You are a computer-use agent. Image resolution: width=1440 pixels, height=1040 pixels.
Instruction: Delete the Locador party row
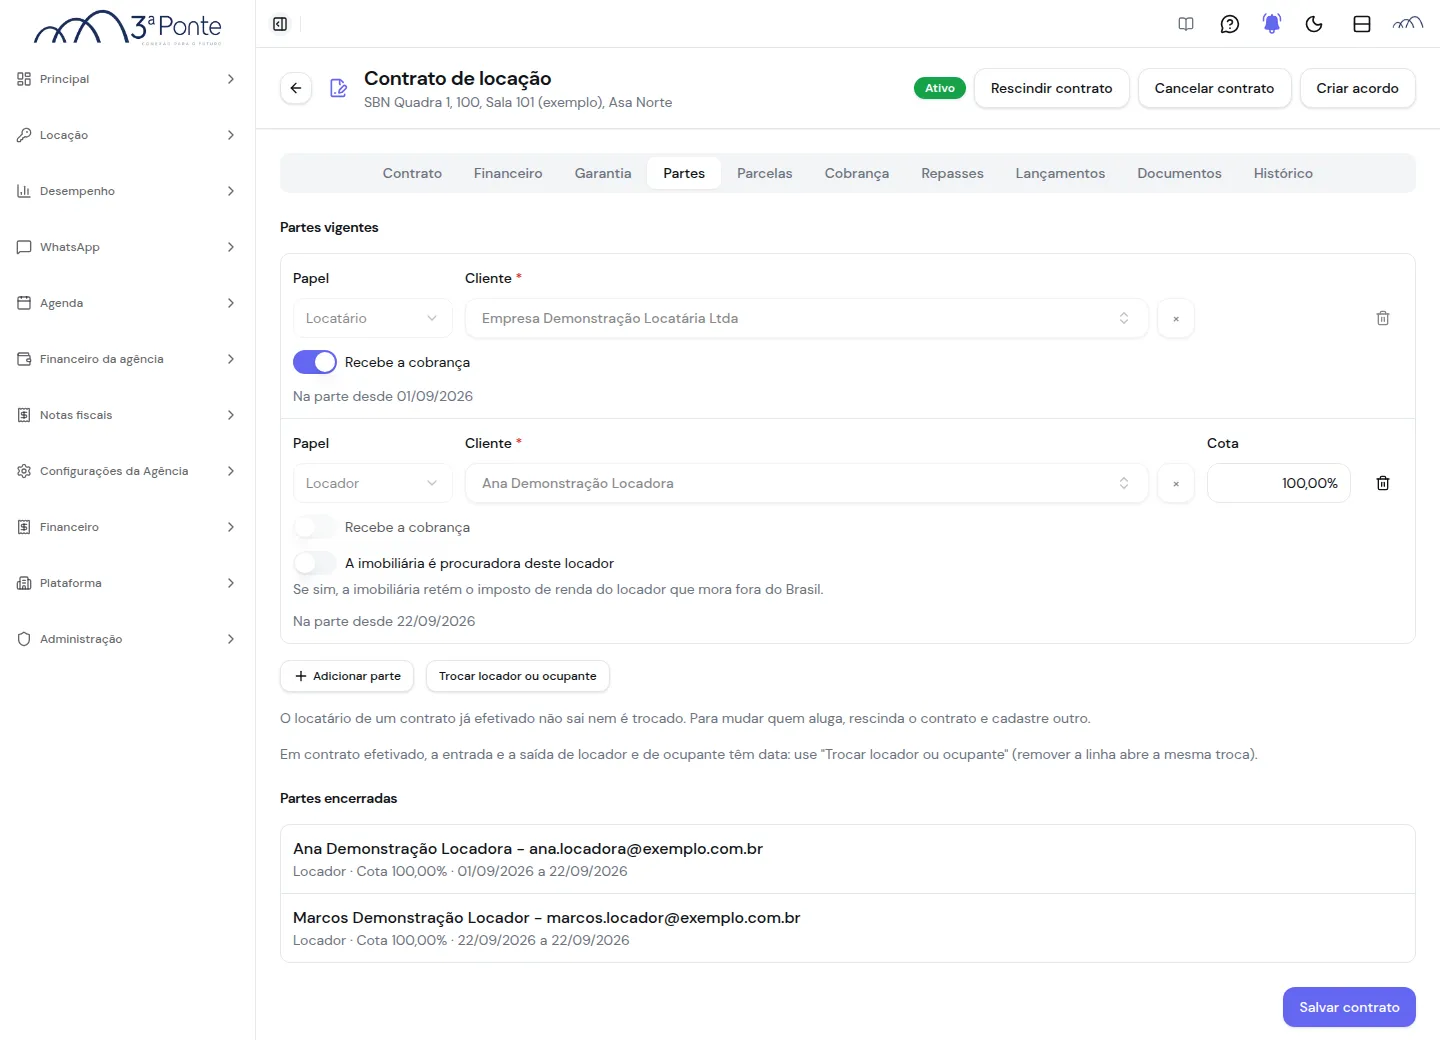click(x=1383, y=483)
